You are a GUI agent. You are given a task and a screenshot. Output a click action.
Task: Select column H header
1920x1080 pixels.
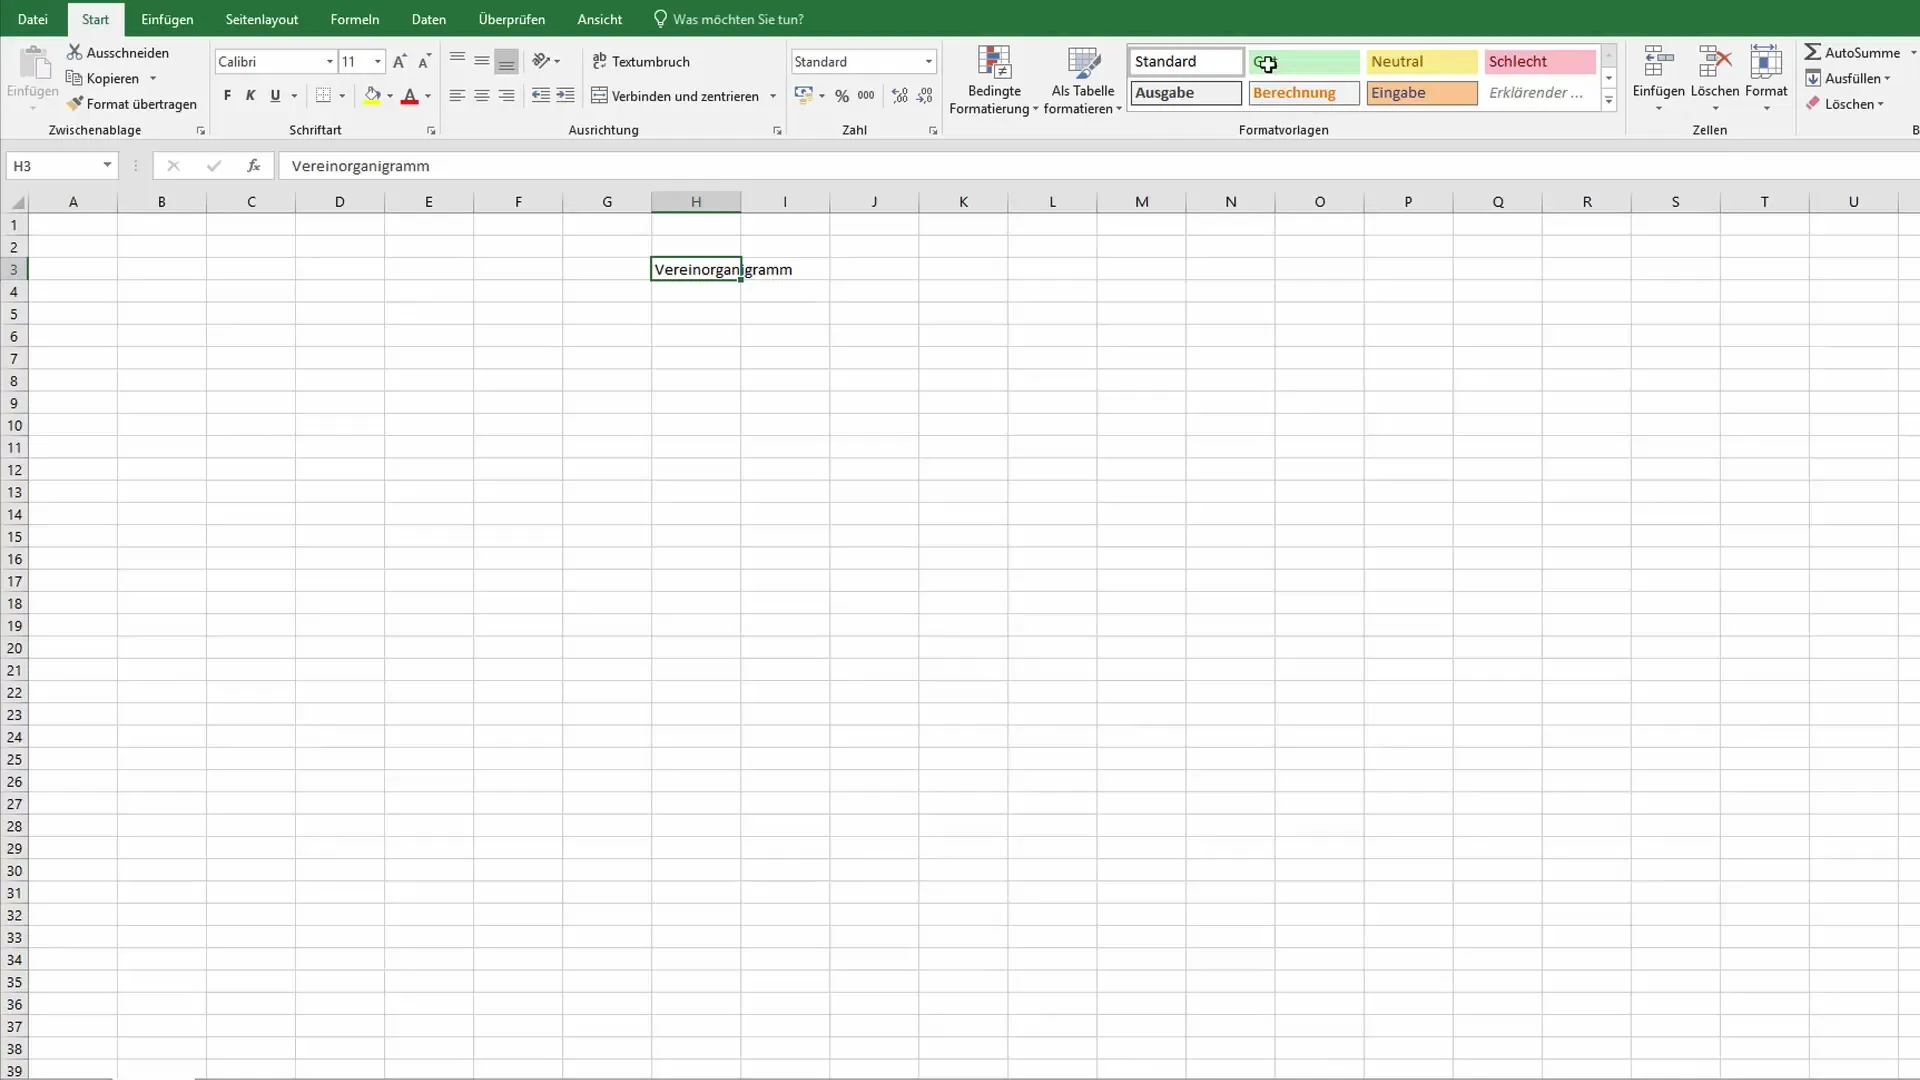(696, 202)
